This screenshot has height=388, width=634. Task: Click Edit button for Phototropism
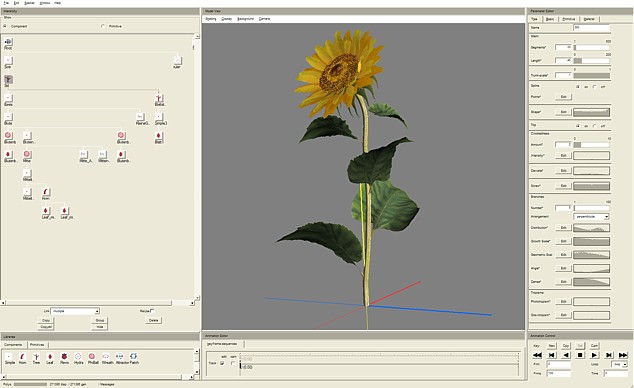pos(563,302)
